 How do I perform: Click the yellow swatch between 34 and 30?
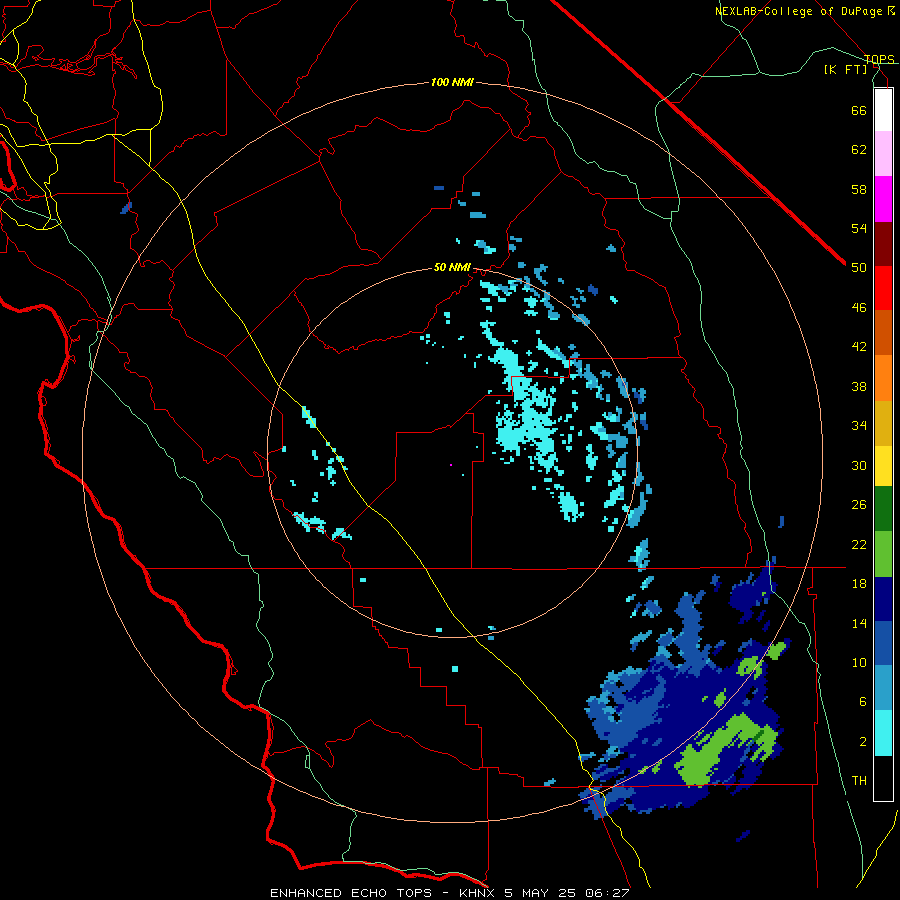pos(883,466)
